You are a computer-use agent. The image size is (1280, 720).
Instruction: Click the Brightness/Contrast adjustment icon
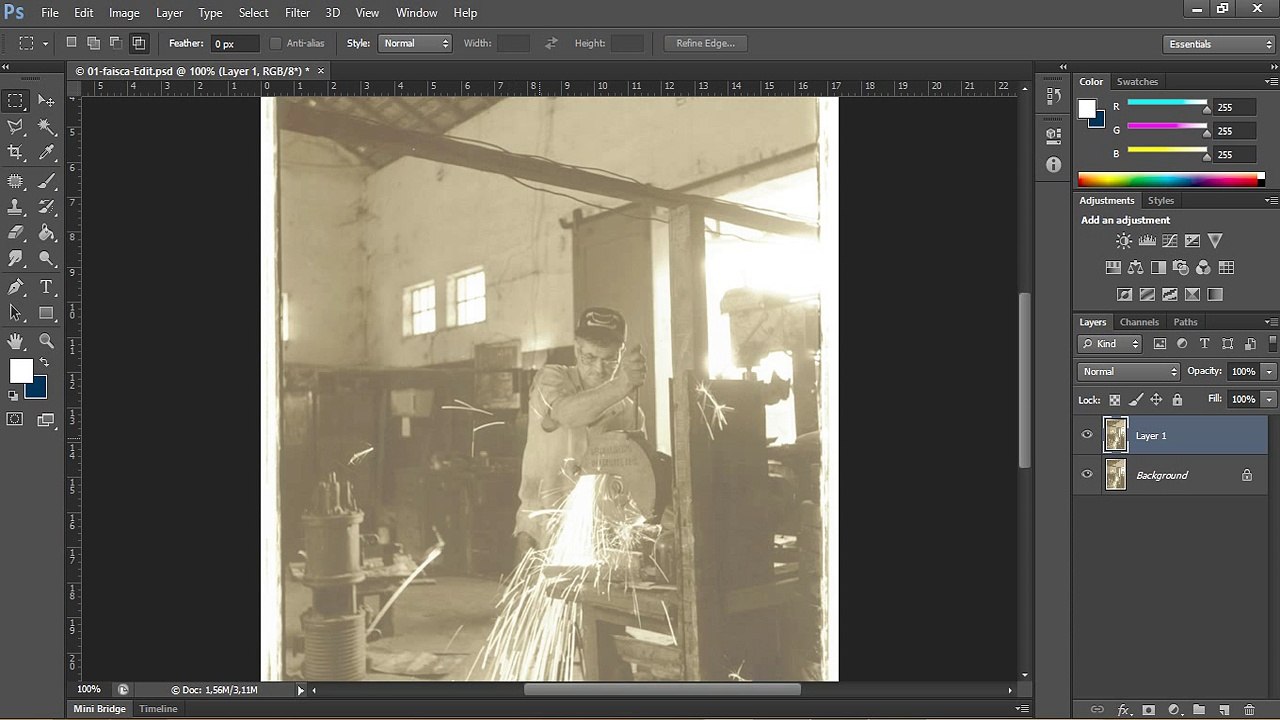(1124, 241)
